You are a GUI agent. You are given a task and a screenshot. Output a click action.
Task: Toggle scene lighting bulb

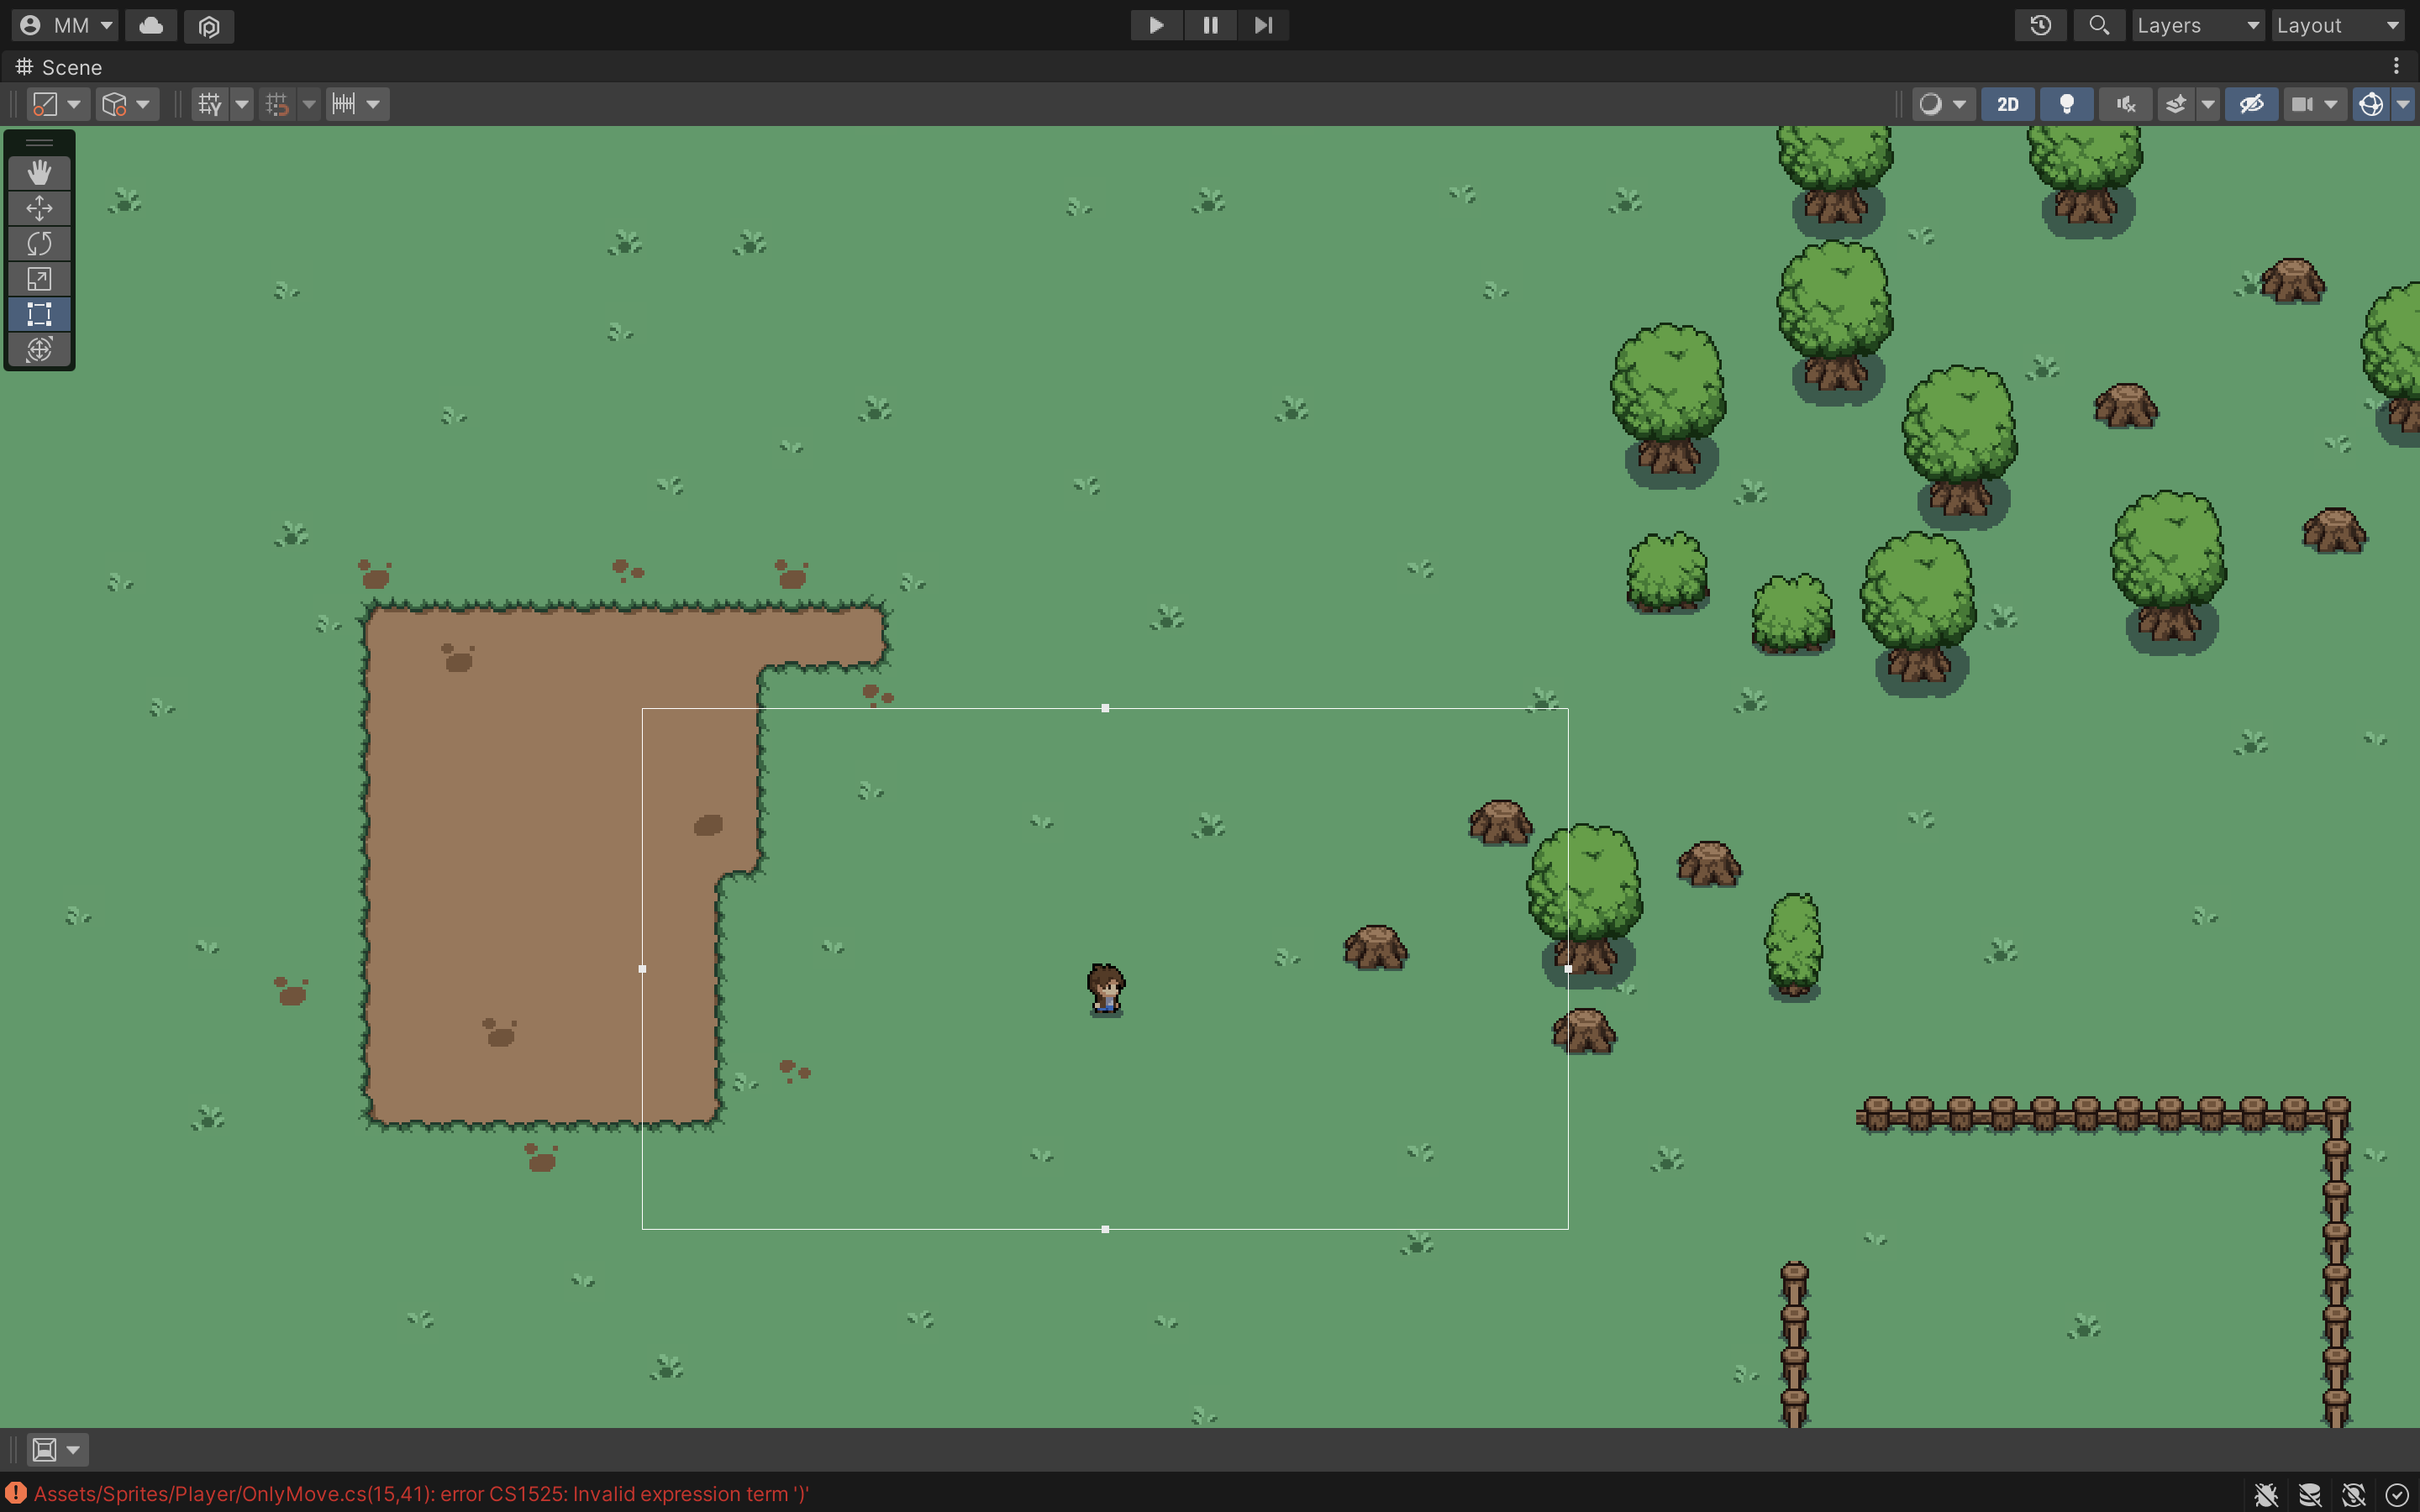pyautogui.click(x=2066, y=104)
